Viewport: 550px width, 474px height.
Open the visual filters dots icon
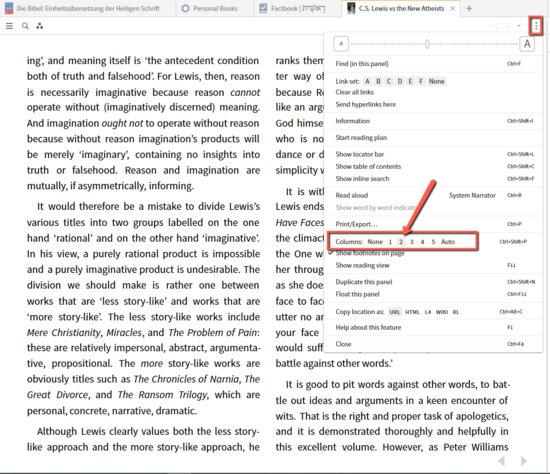tap(40, 26)
